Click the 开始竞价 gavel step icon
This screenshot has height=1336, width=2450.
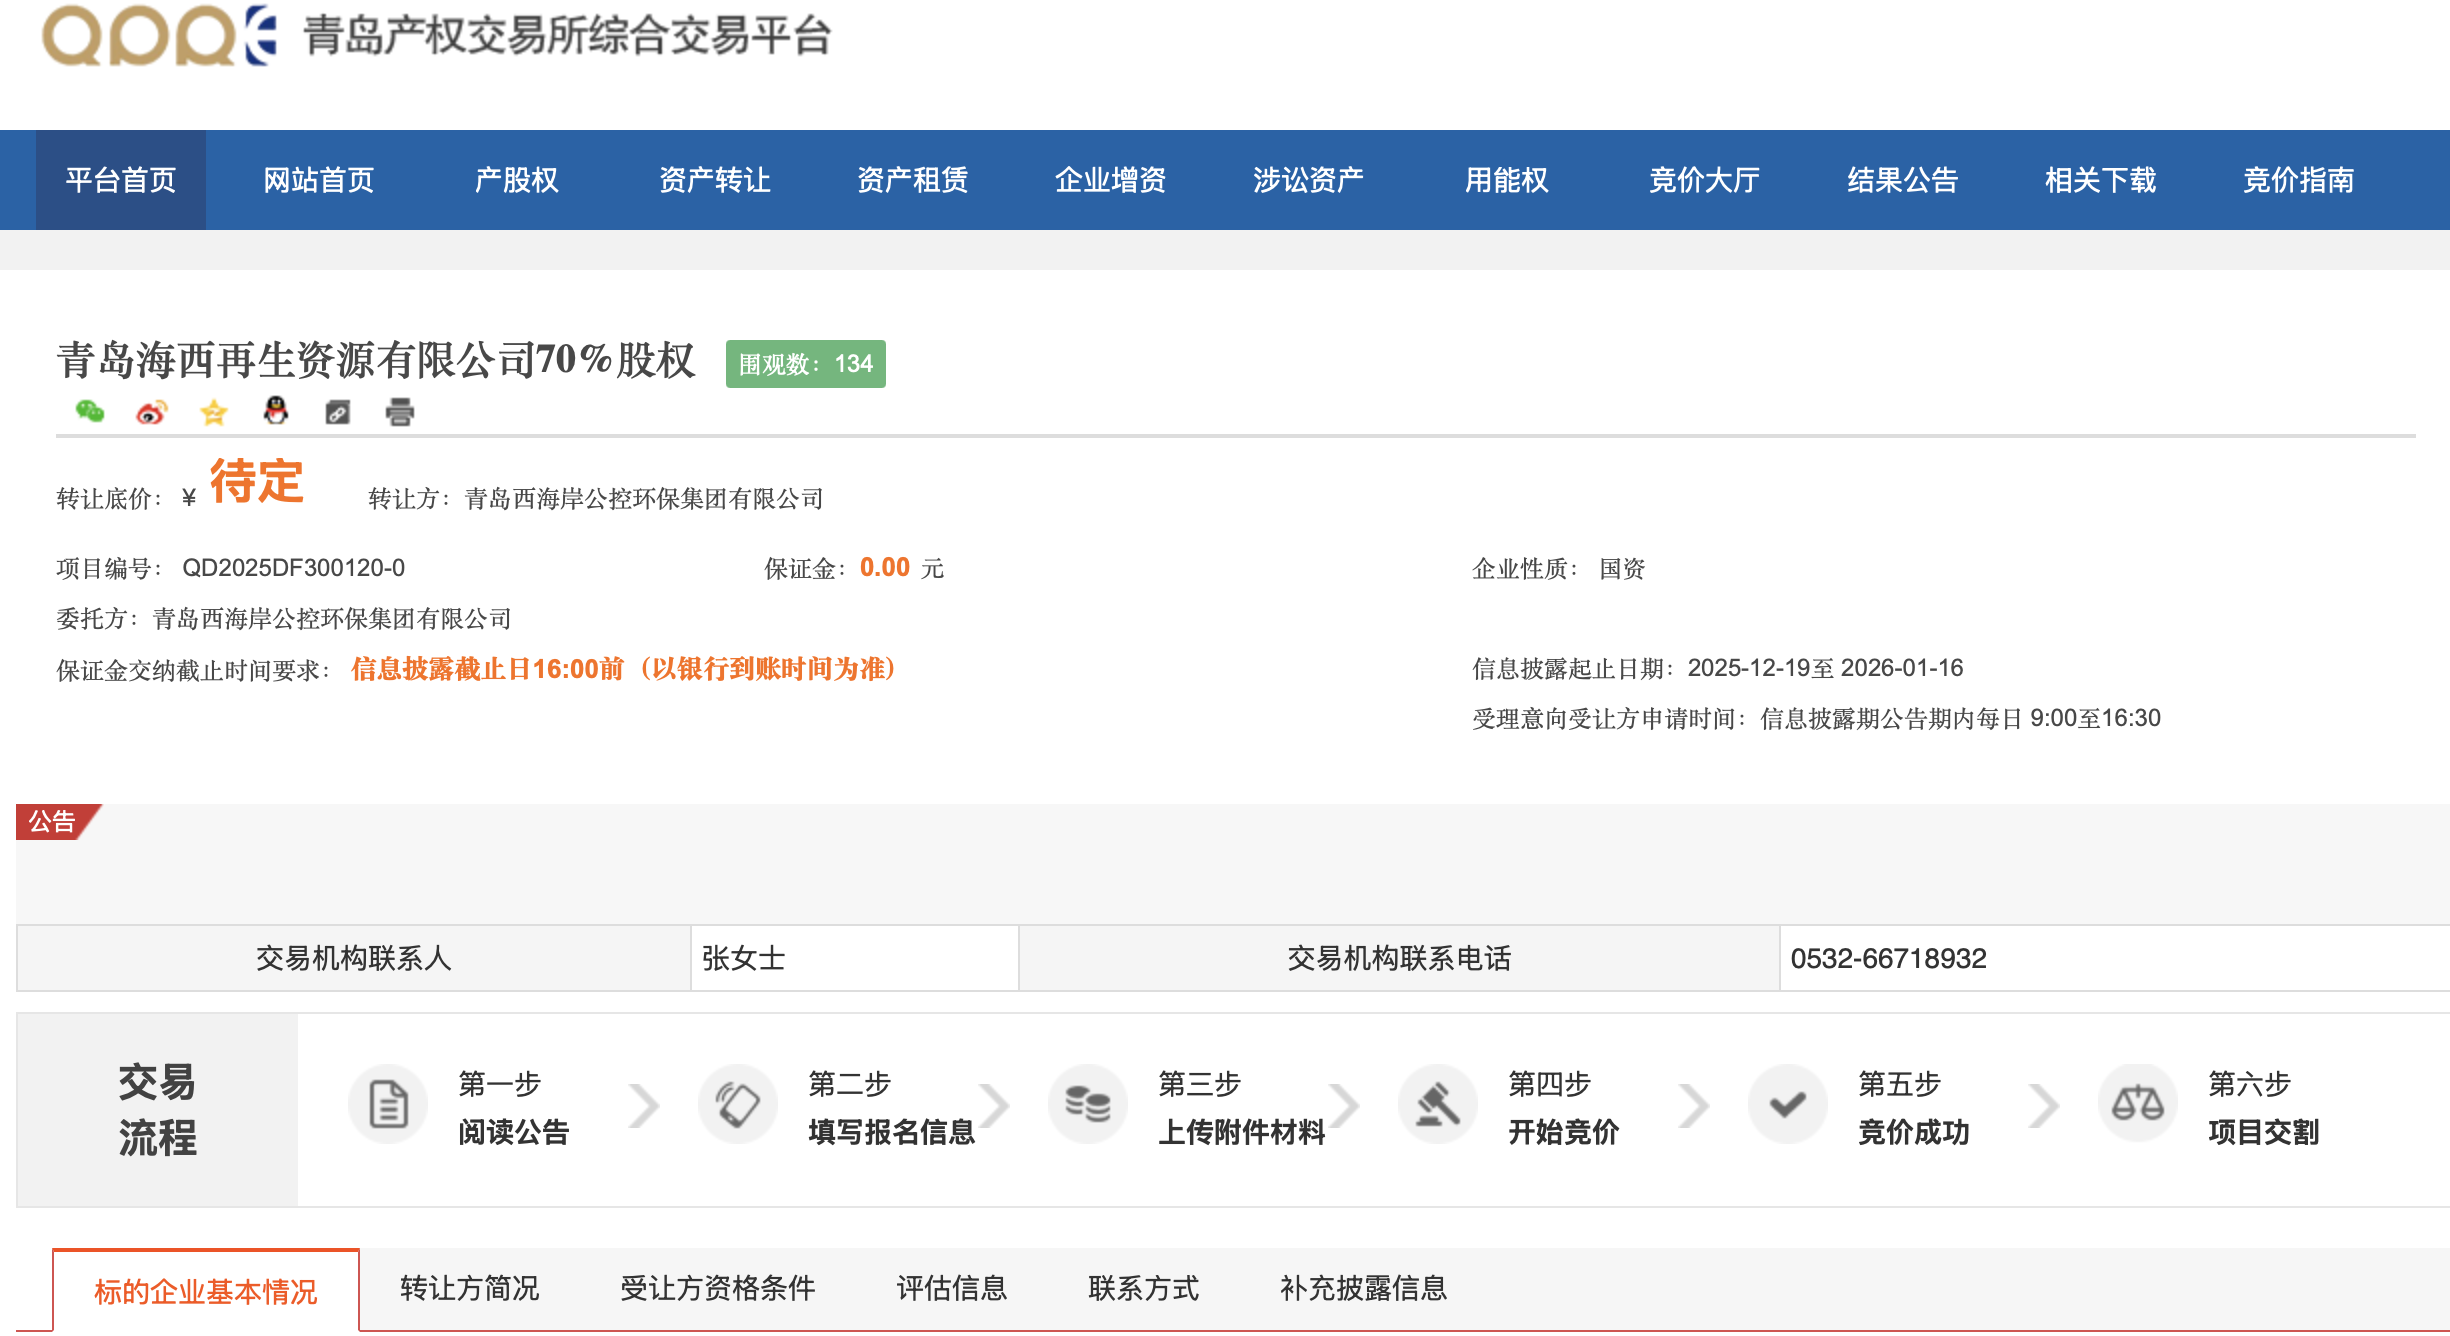1437,1105
